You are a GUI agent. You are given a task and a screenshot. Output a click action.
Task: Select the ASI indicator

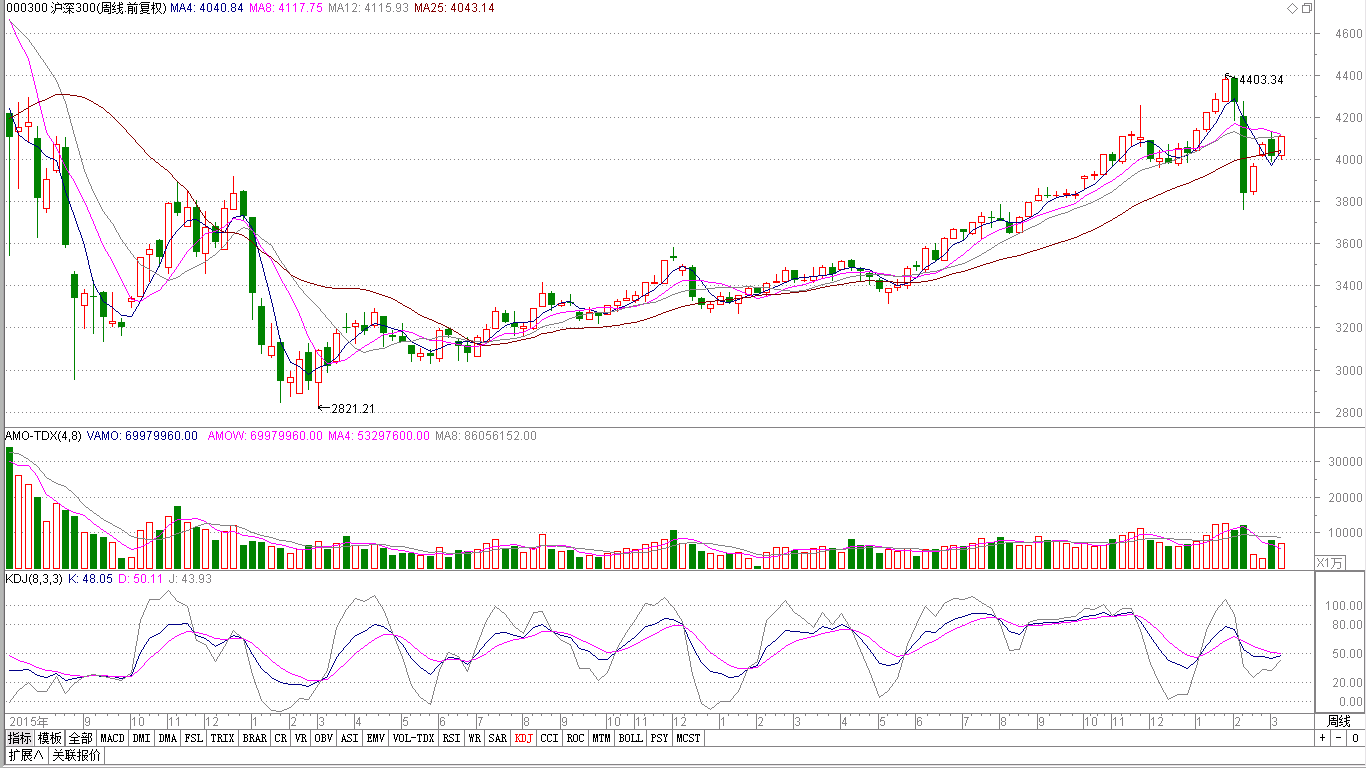point(349,738)
